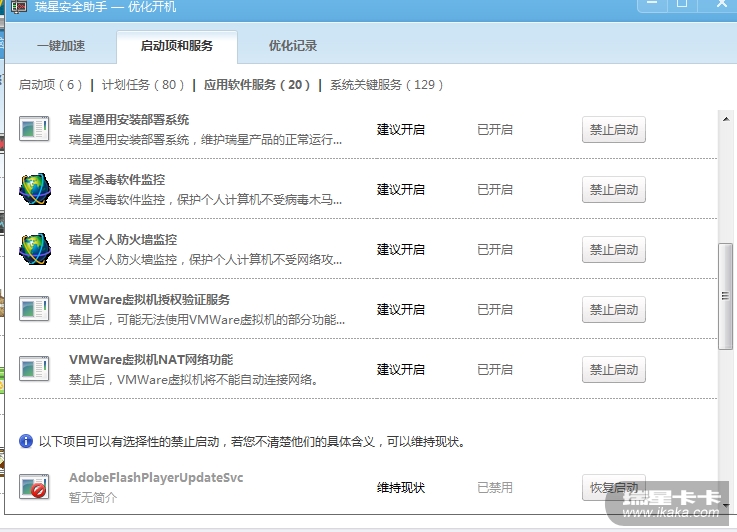Click the 瑞星个人防火墙监控 globe icon

click(35, 249)
